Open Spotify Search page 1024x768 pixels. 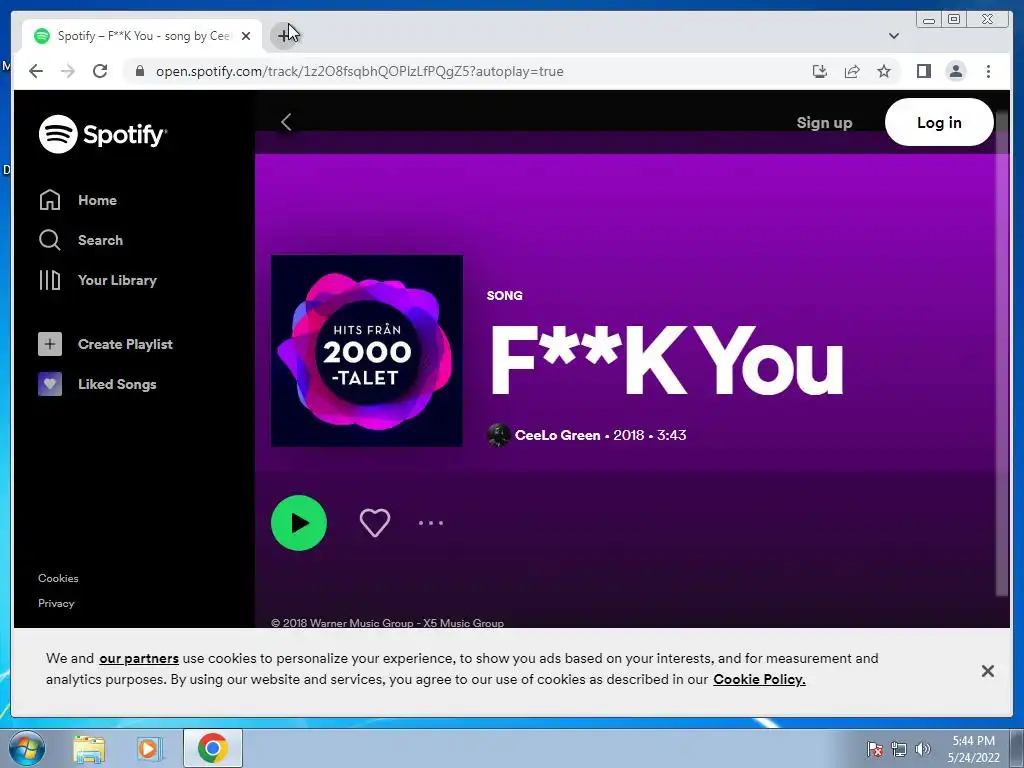point(81,240)
